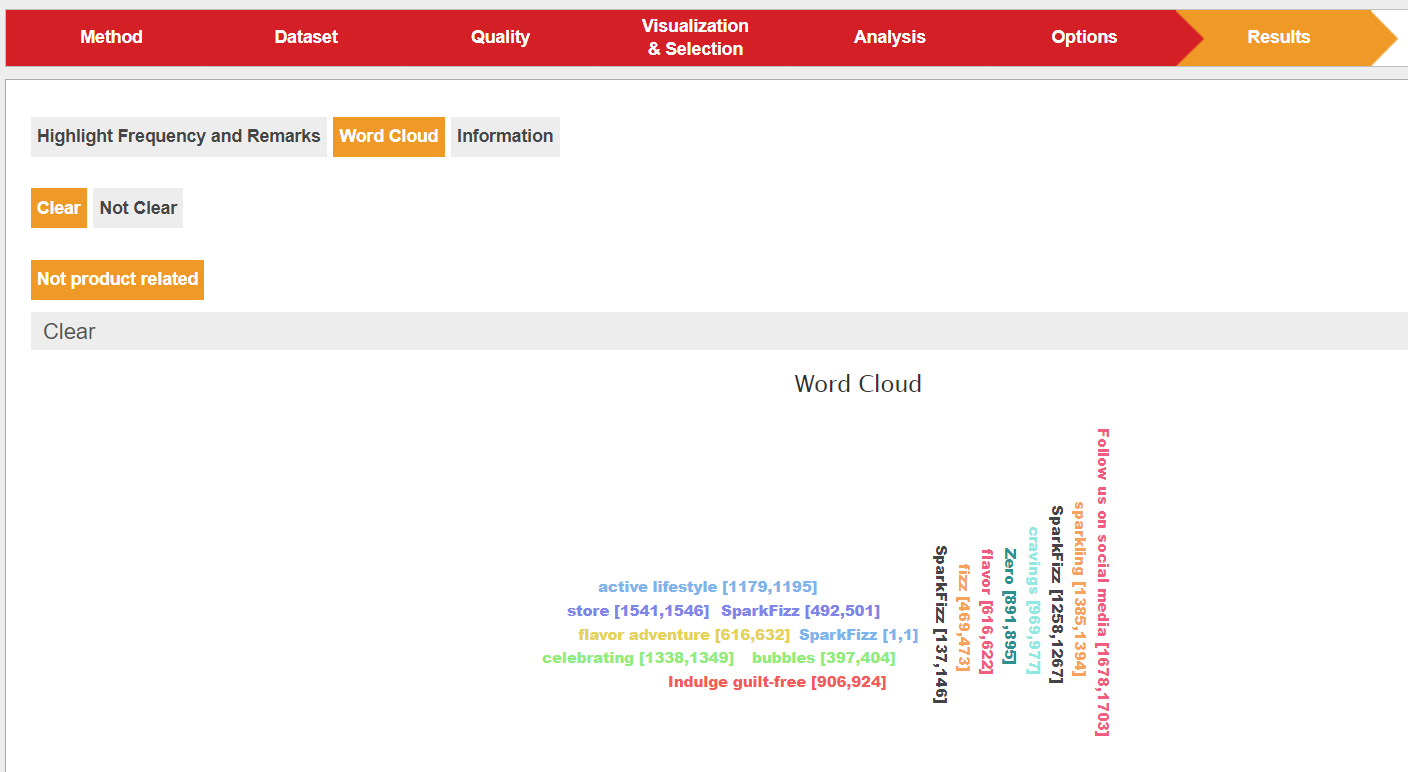Toggle the orange Clear filter button
The image size is (1408, 772).
coord(58,208)
